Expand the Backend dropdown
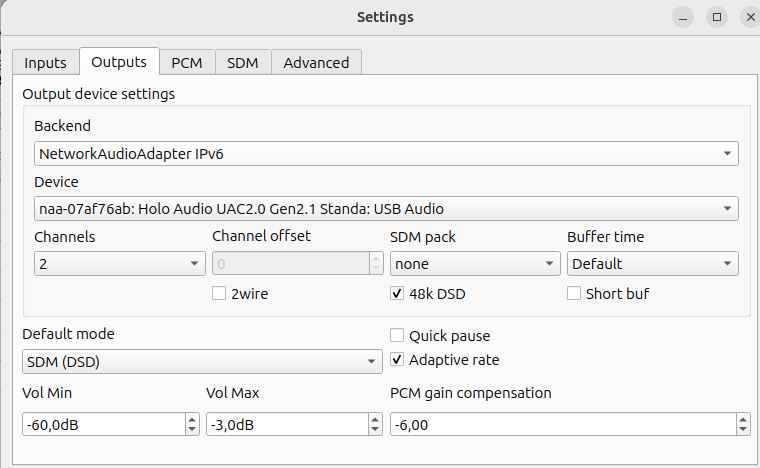This screenshot has width=760, height=468. coord(386,154)
